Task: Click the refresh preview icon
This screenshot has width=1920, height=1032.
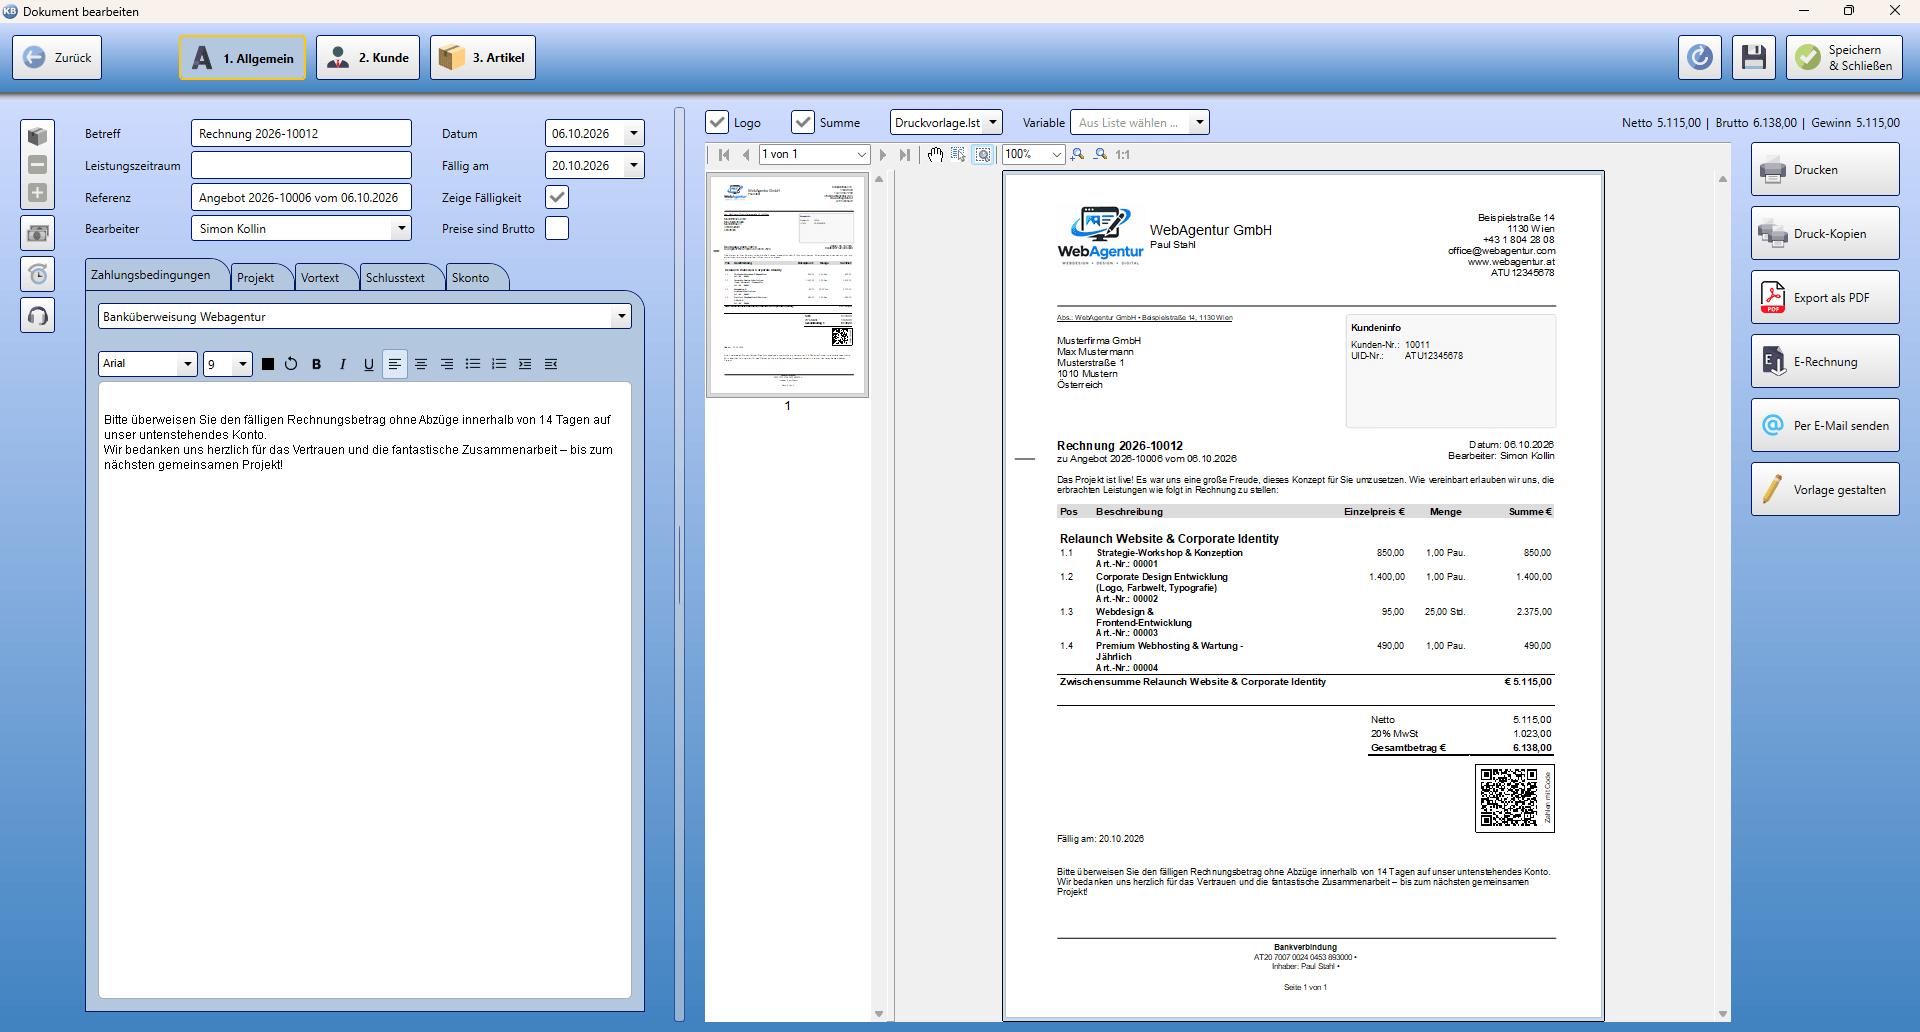Action: coord(1700,58)
